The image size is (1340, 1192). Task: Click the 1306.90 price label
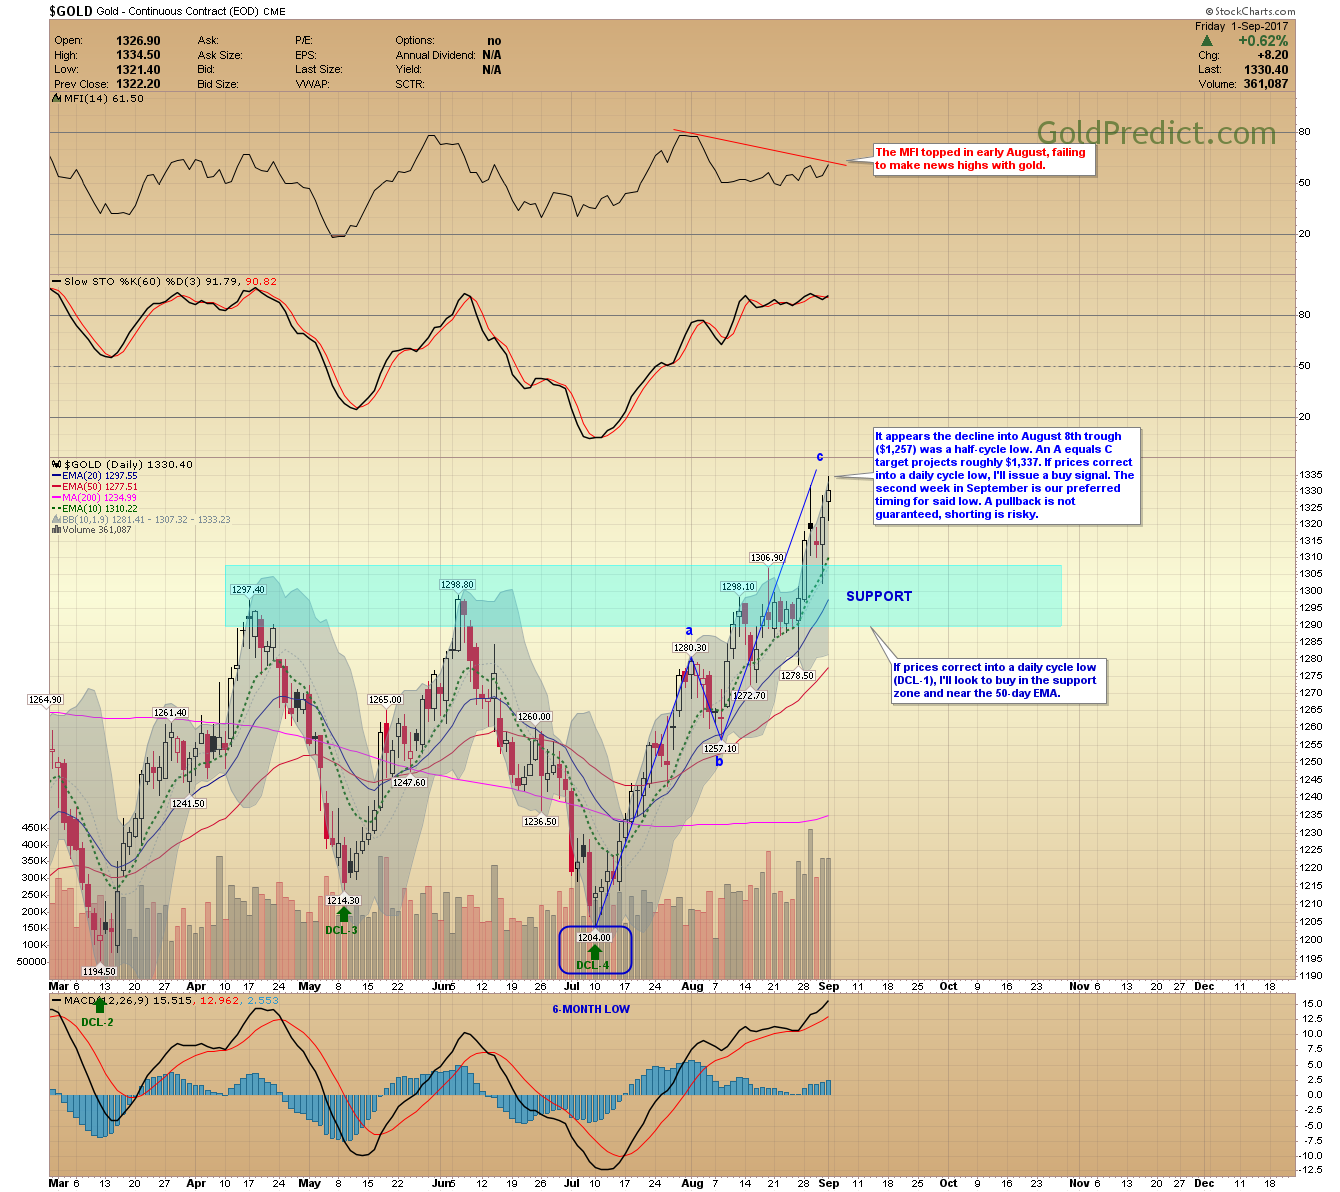[x=767, y=558]
